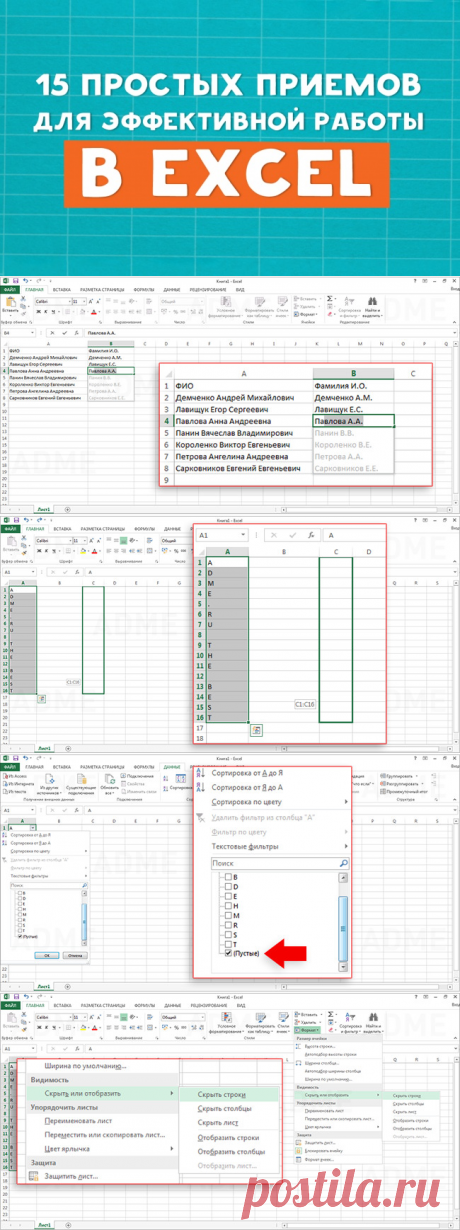Click Сортировка от А до Я in enlarged filter menu
This screenshot has height=1230, width=460.
click(x=249, y=773)
